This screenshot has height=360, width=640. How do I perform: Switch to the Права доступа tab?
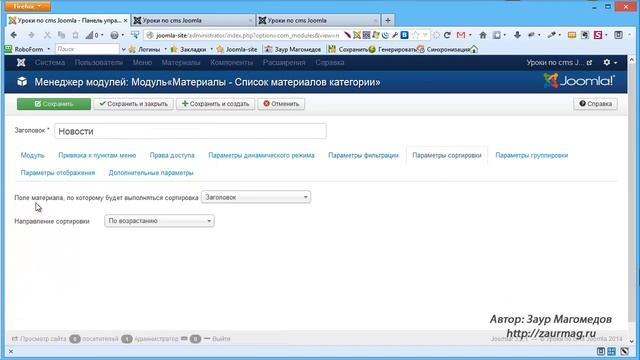tap(172, 155)
